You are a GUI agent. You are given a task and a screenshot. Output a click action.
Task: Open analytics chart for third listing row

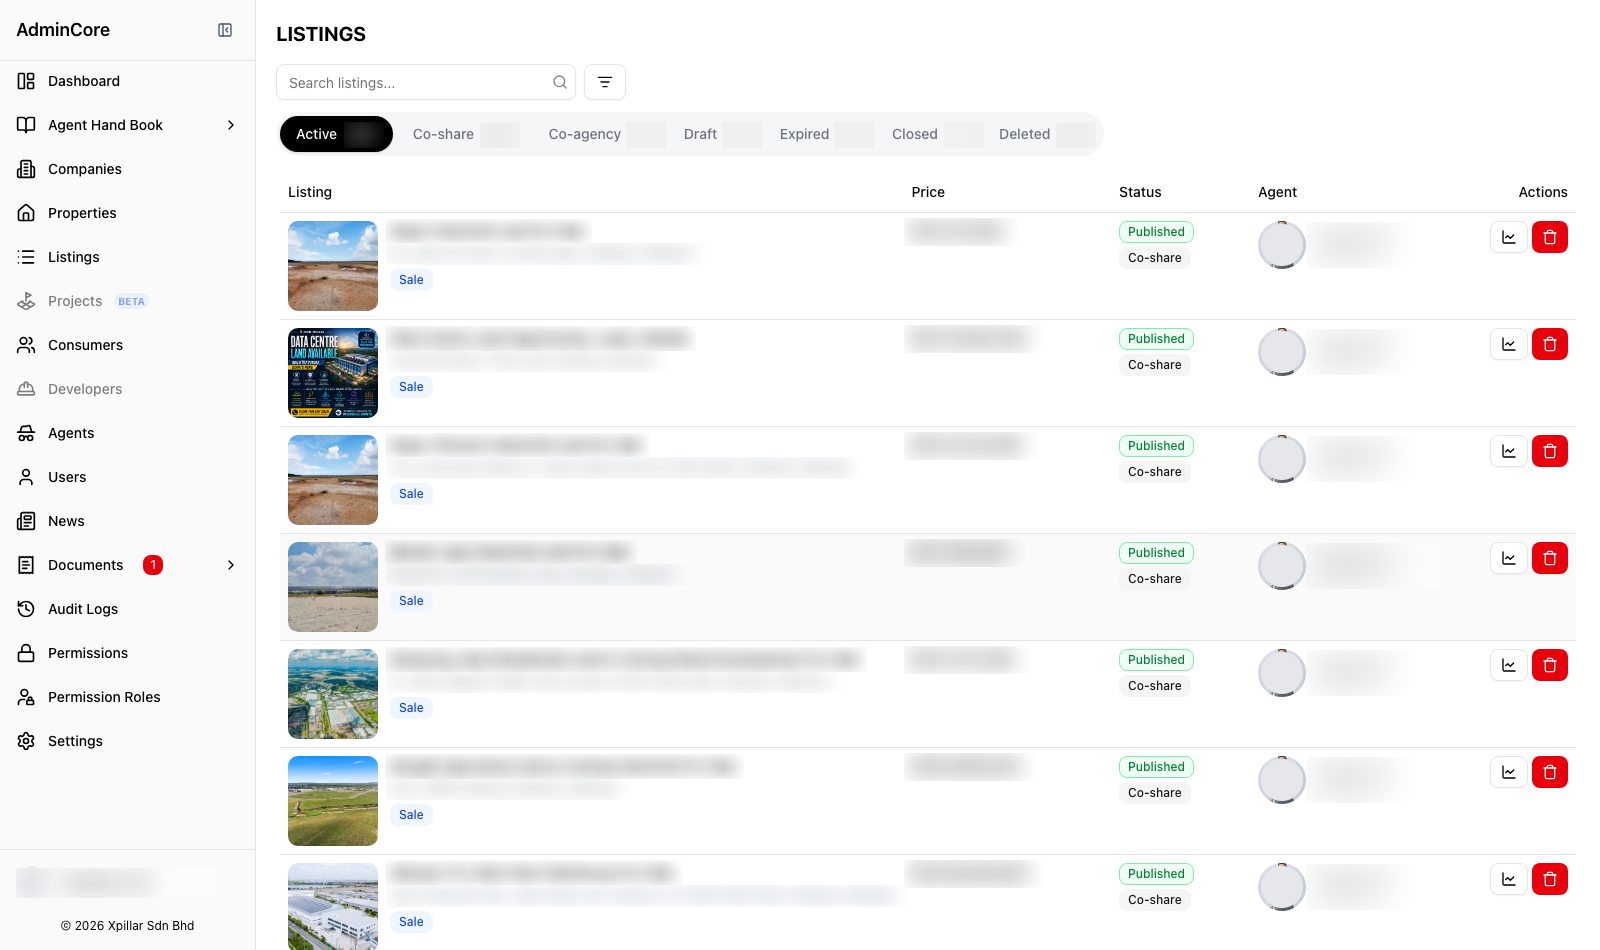(1508, 451)
